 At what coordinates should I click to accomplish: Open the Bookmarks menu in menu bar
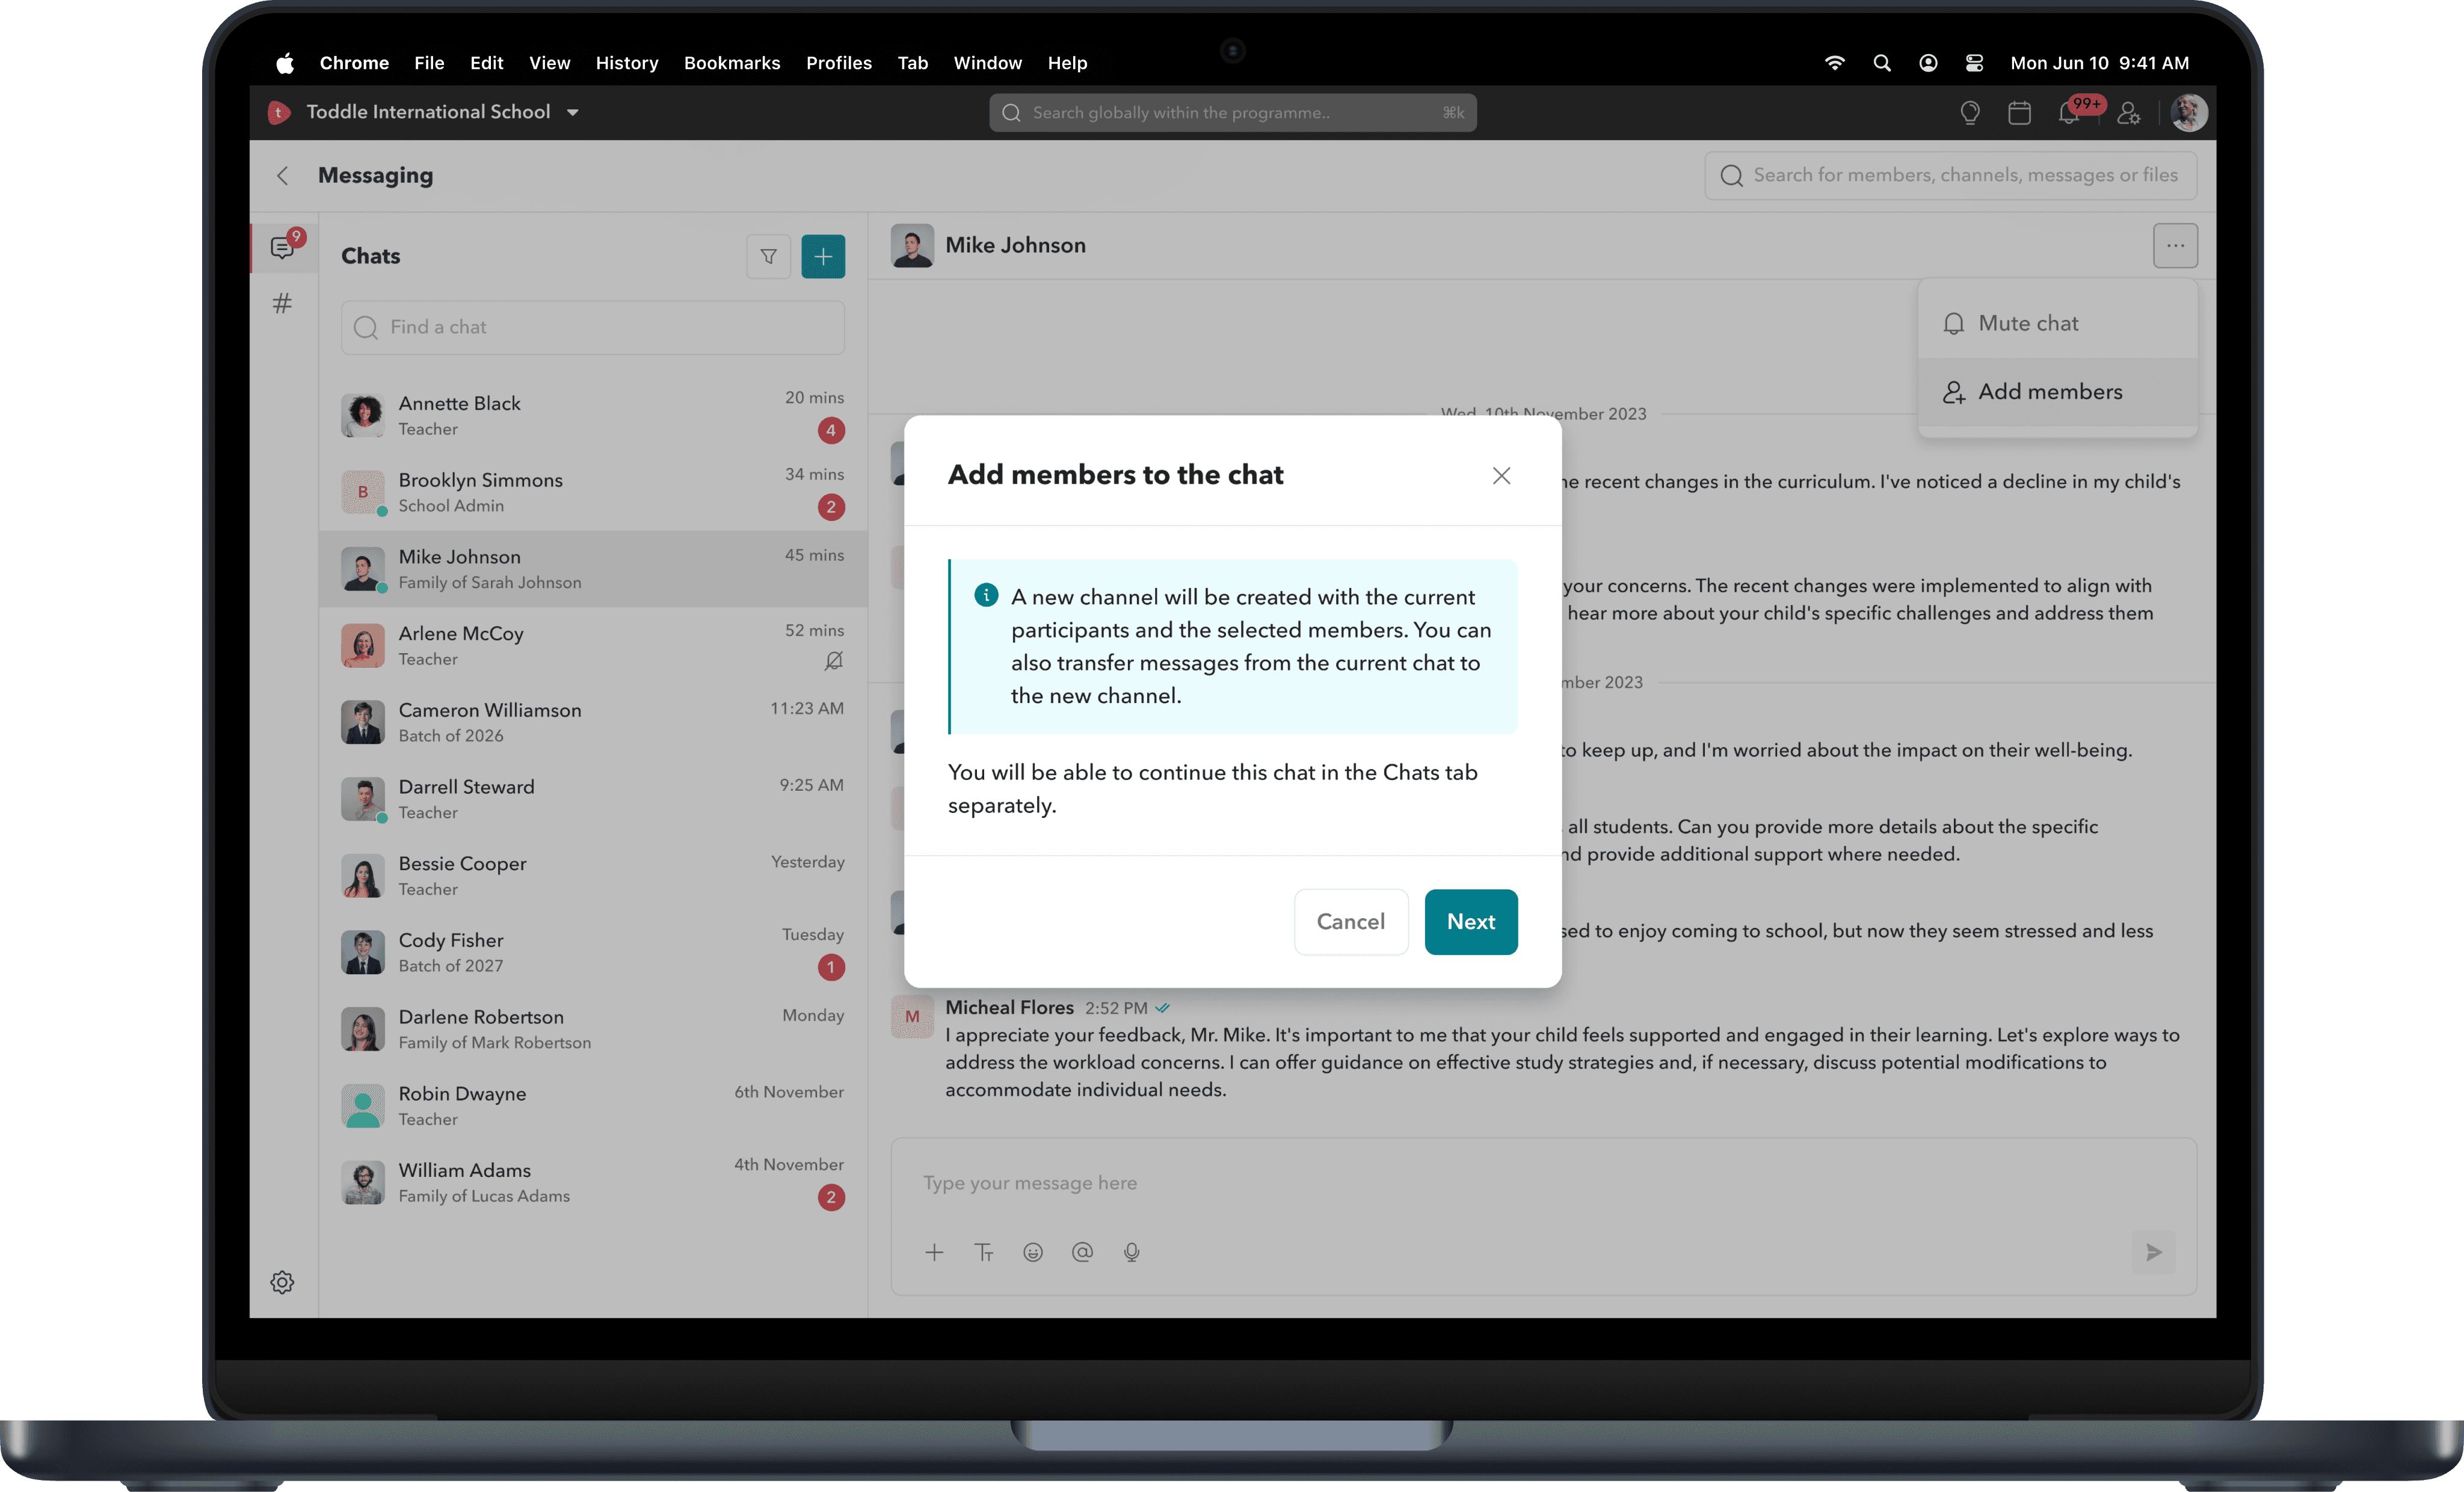pos(731,63)
